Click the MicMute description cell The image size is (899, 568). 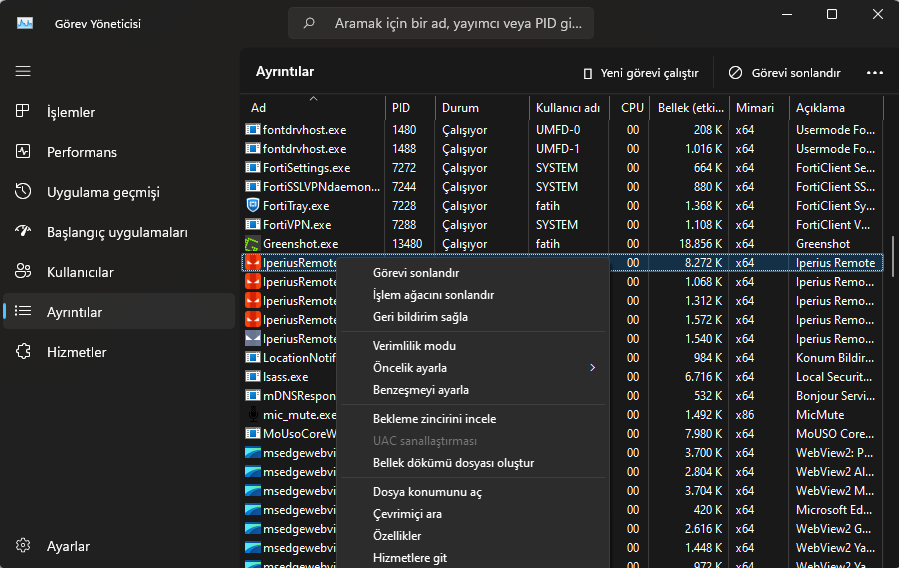[x=820, y=414]
